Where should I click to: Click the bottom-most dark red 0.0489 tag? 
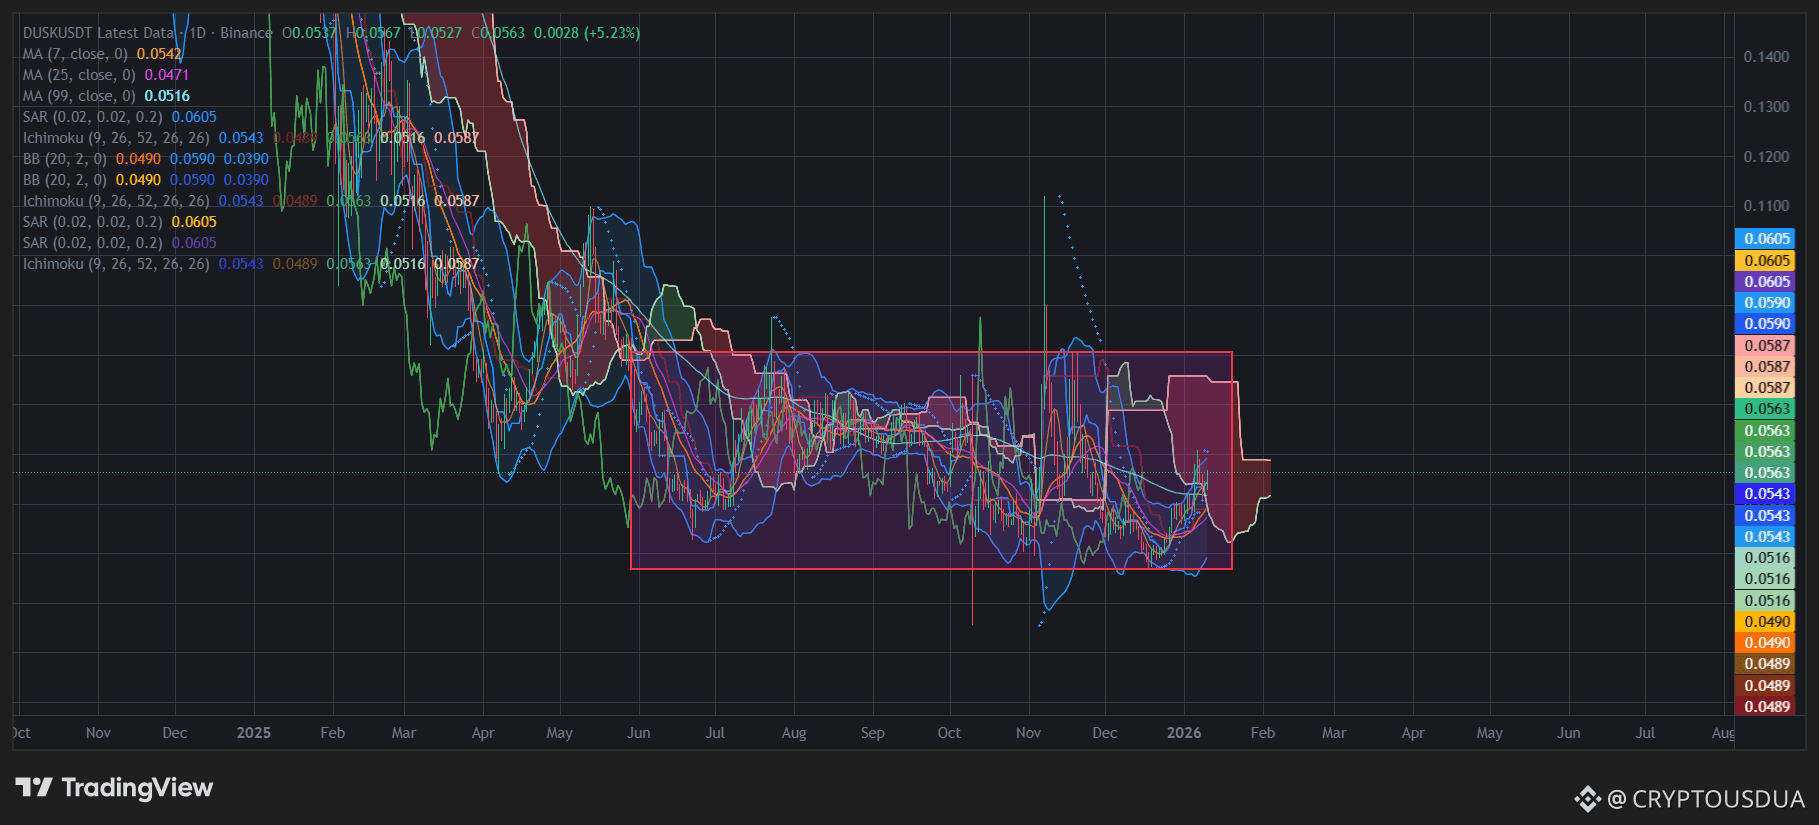(x=1765, y=707)
